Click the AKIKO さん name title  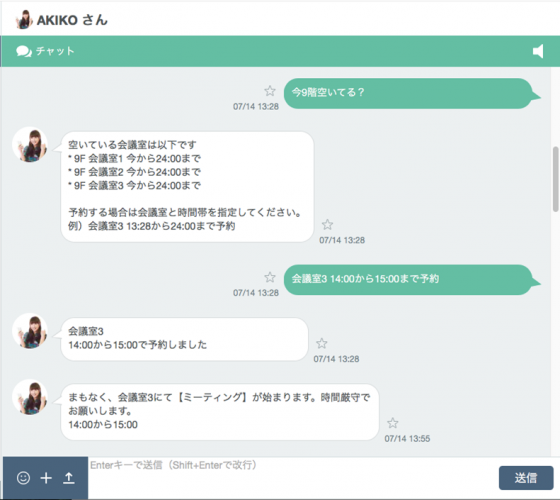click(72, 20)
